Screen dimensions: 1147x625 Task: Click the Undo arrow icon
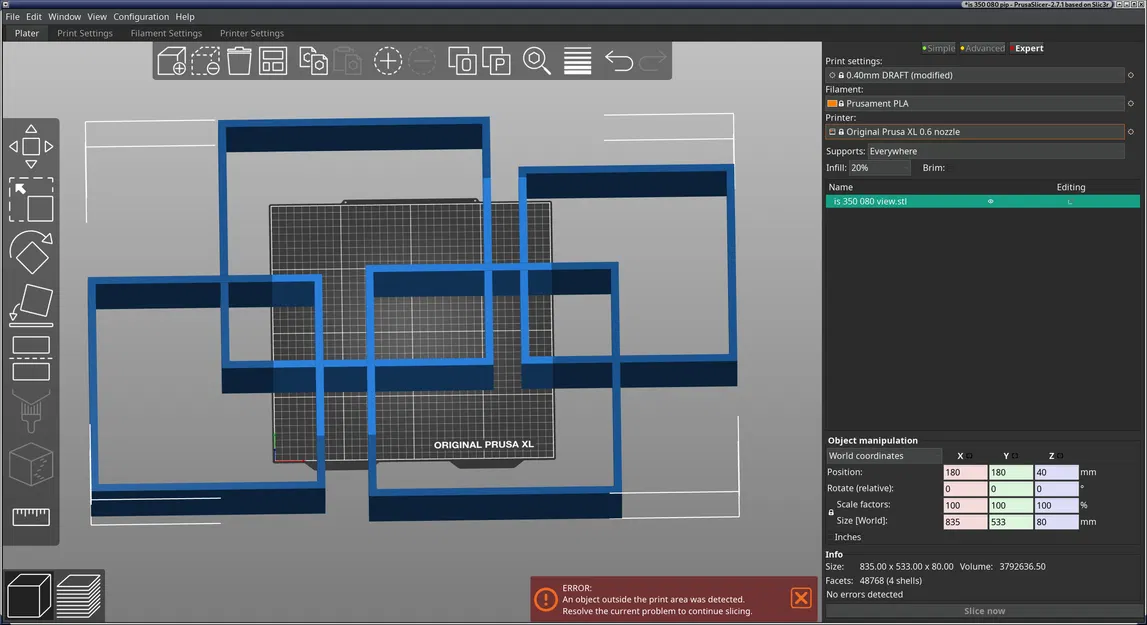click(x=619, y=61)
